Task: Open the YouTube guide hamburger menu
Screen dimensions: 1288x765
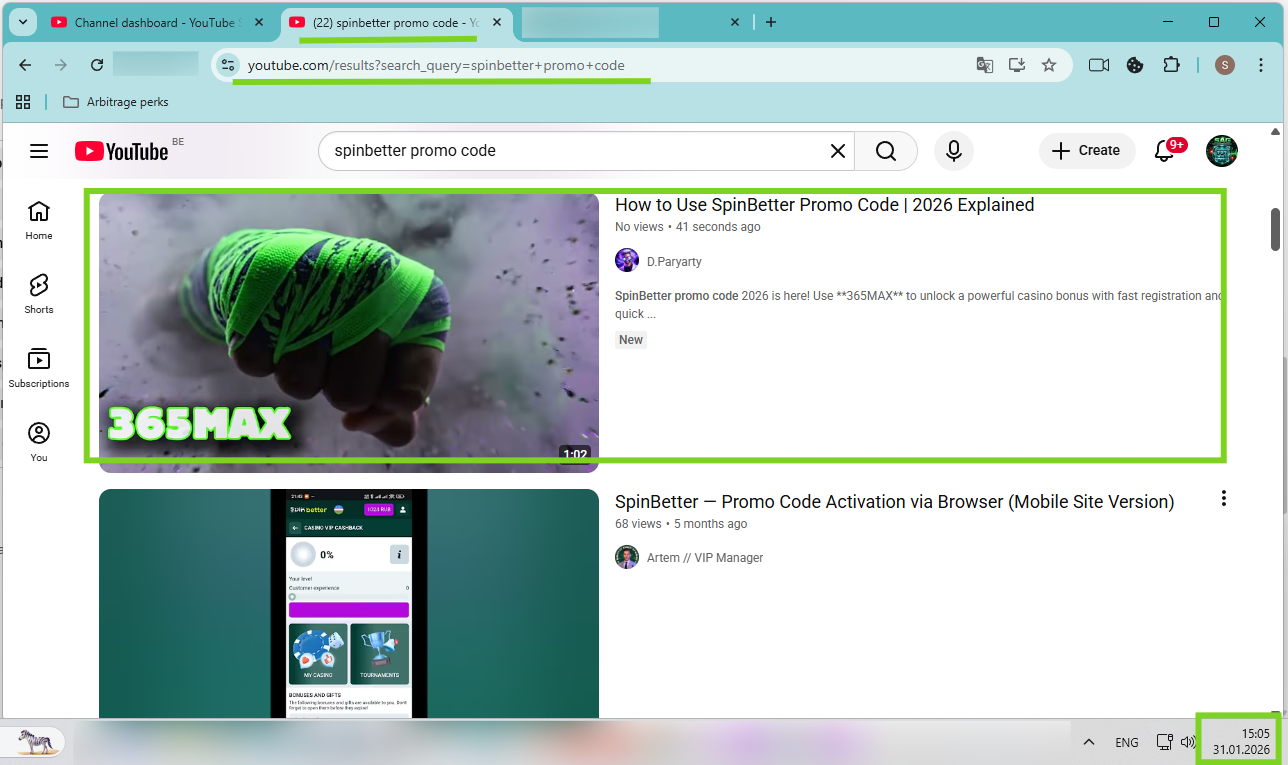Action: tap(39, 151)
